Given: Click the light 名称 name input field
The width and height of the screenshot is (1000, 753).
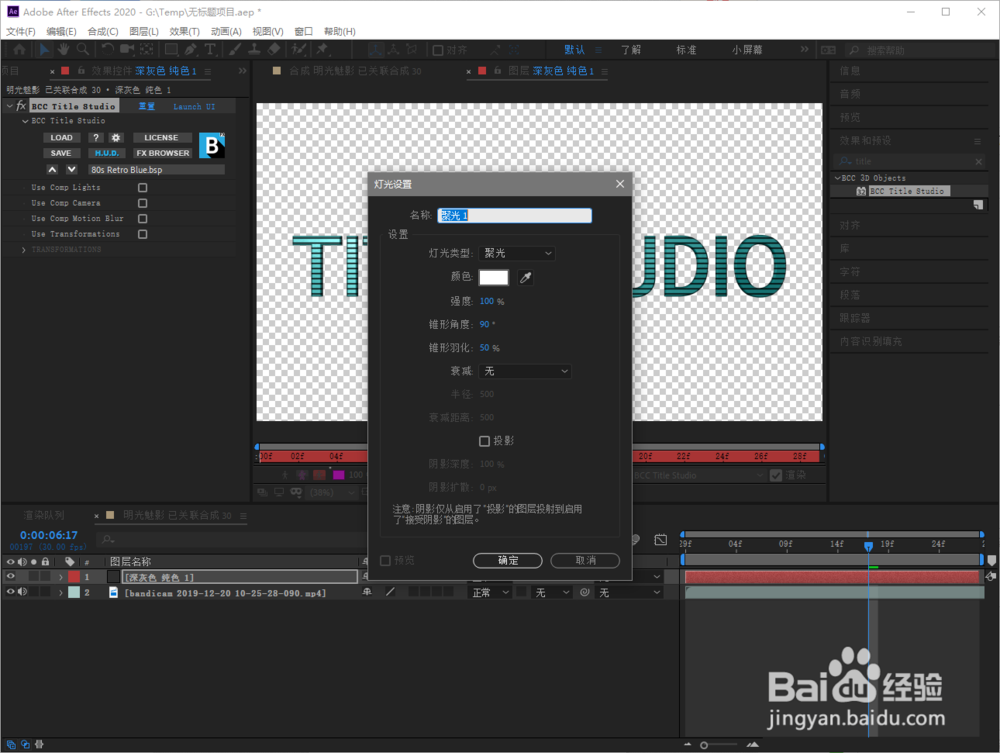Looking at the screenshot, I should (514, 216).
